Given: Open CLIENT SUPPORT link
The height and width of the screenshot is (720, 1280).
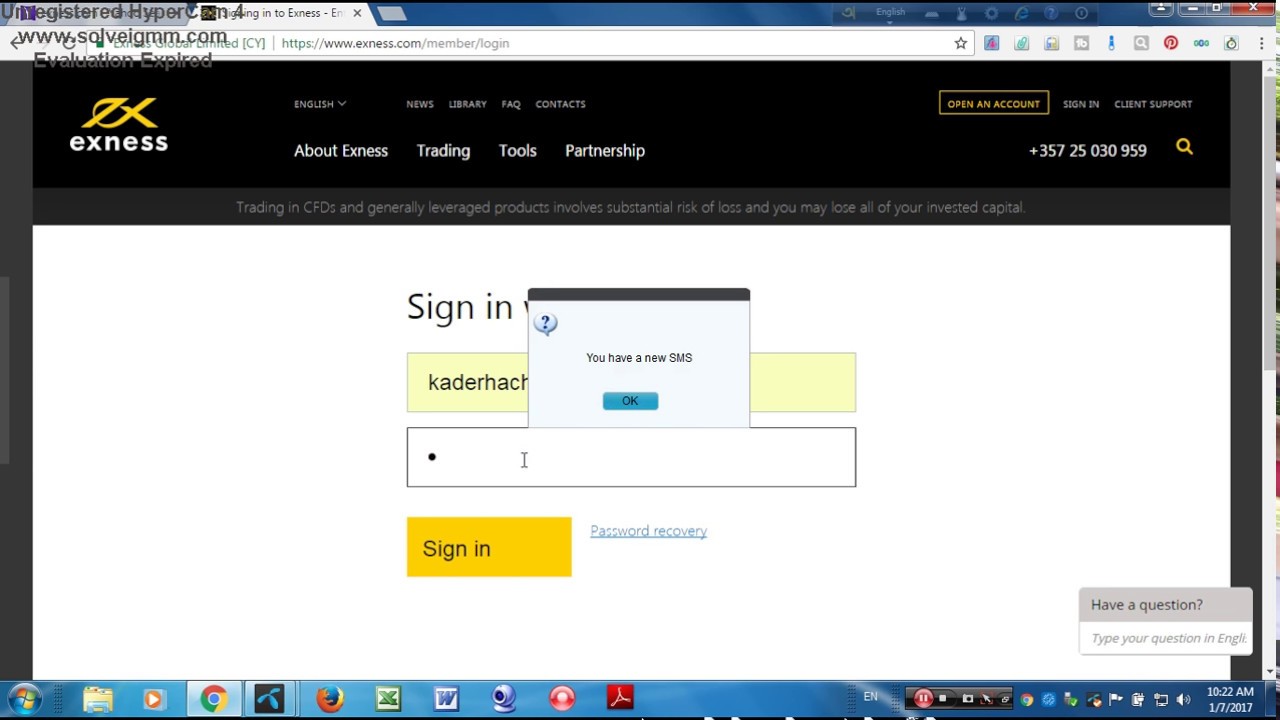Looking at the screenshot, I should pos(1153,104).
